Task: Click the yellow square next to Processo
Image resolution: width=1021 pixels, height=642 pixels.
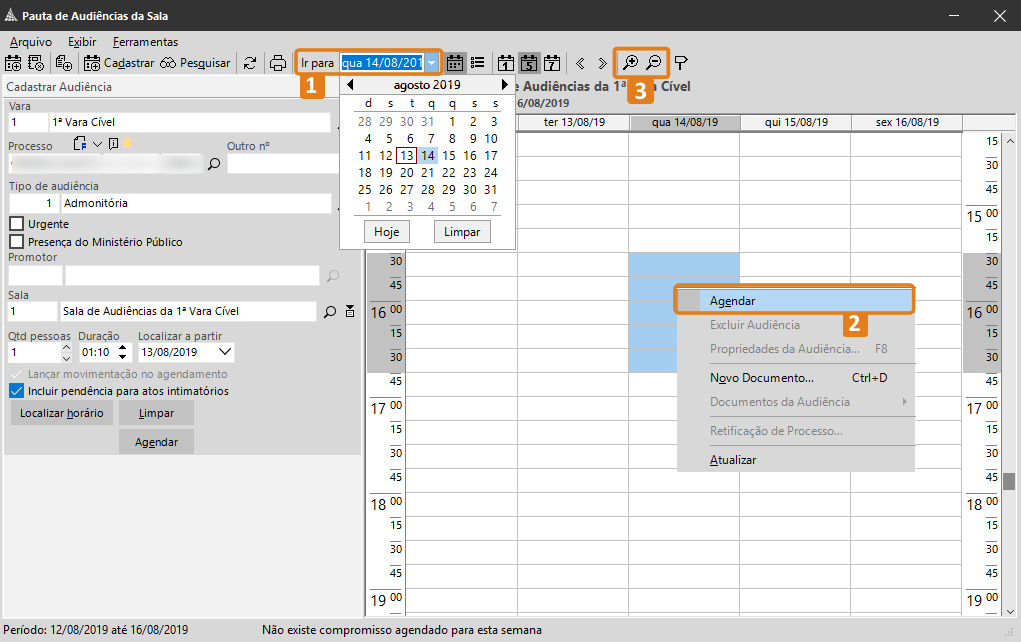Action: point(127,143)
